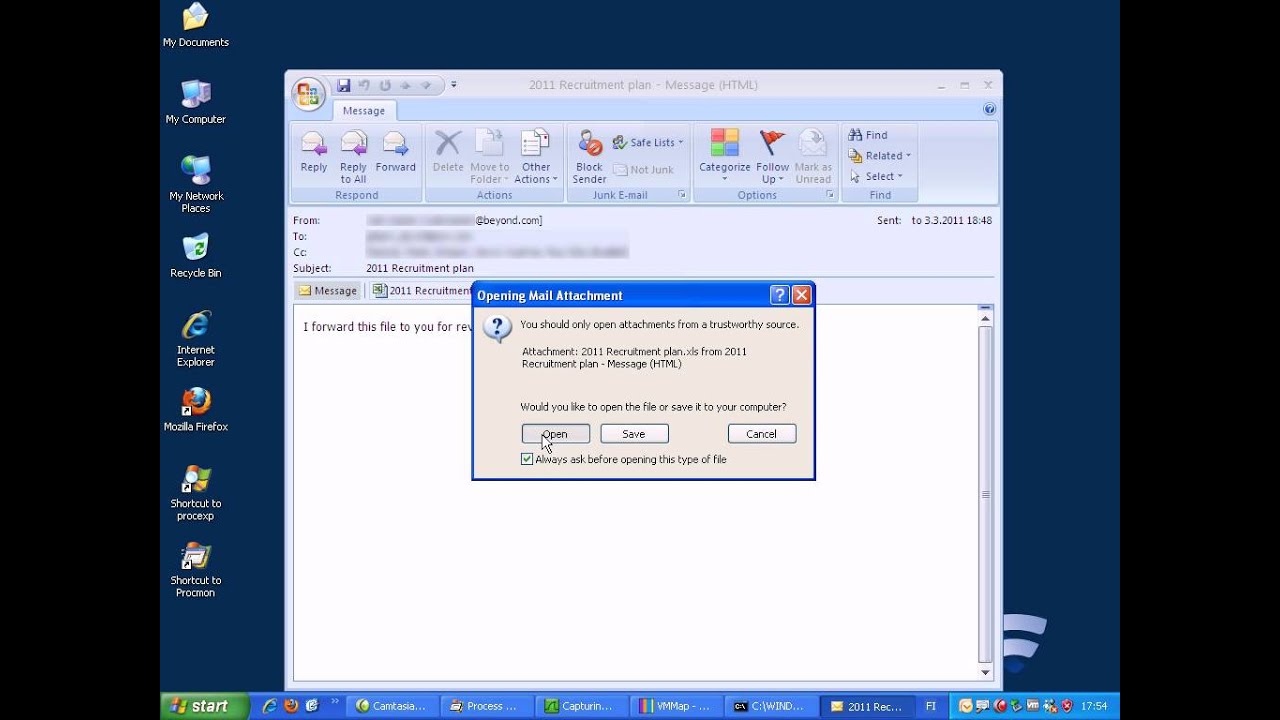Screen dimensions: 1280x720
Task: Click the message body scrollbar up arrow
Action: (985, 318)
